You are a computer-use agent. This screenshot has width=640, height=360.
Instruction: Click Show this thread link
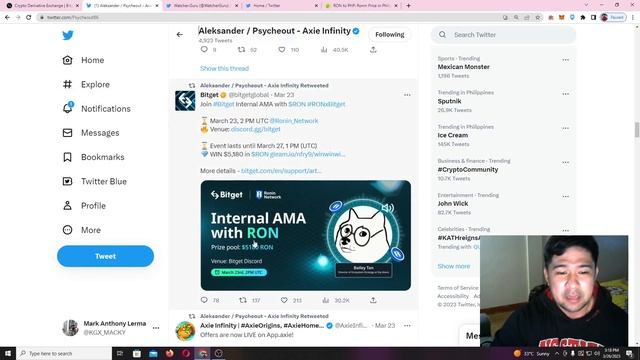coord(224,69)
